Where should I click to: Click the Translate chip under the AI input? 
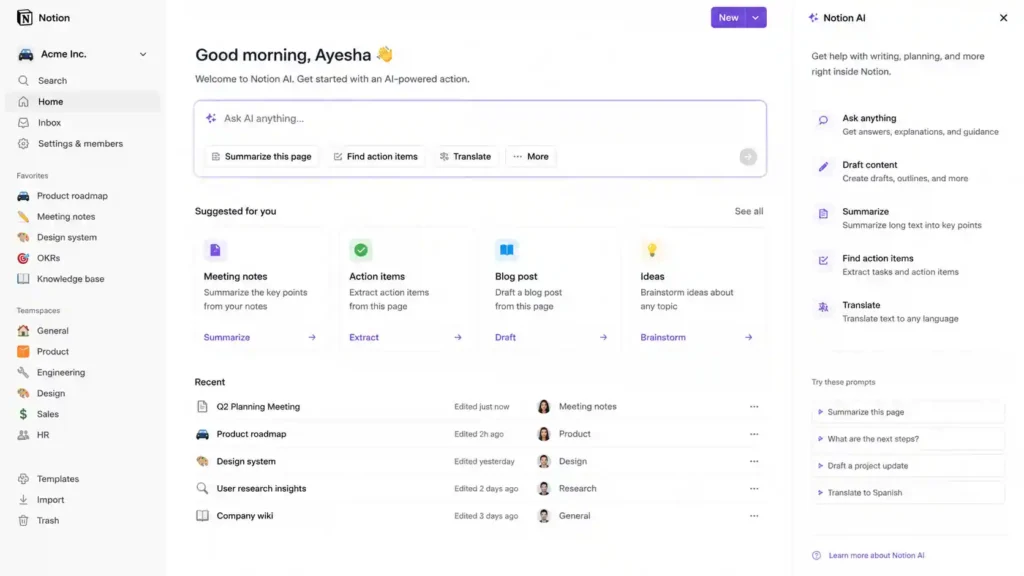coord(465,157)
